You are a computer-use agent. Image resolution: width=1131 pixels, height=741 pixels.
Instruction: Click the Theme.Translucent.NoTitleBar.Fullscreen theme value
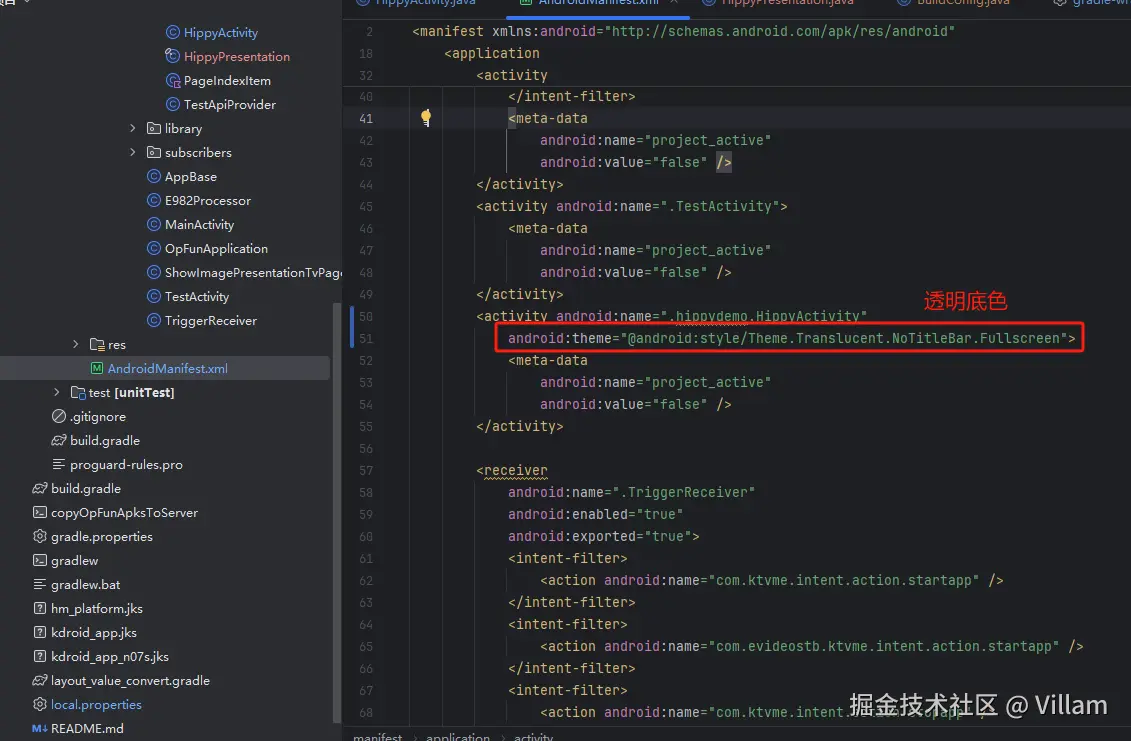843,338
